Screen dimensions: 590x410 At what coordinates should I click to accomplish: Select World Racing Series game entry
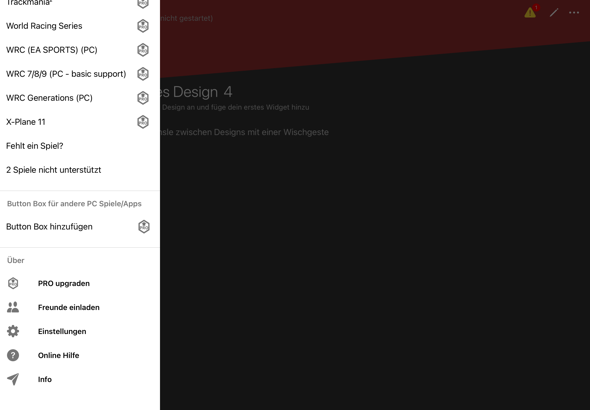pyautogui.click(x=80, y=26)
